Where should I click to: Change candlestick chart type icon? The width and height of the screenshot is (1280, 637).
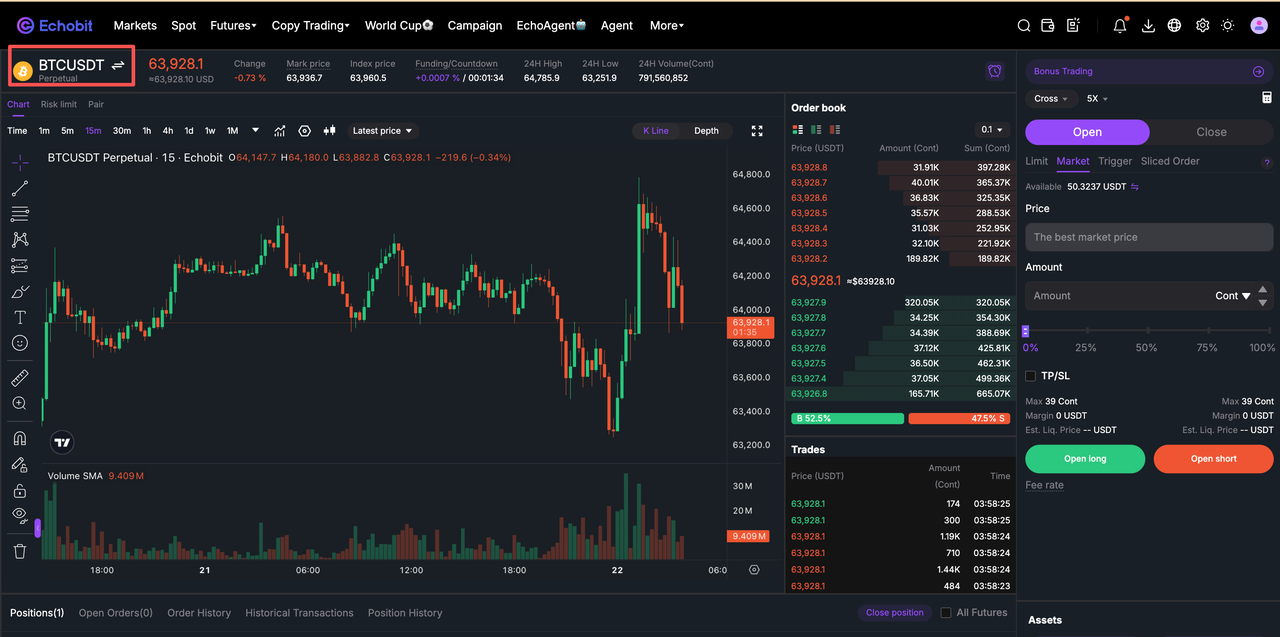(329, 131)
